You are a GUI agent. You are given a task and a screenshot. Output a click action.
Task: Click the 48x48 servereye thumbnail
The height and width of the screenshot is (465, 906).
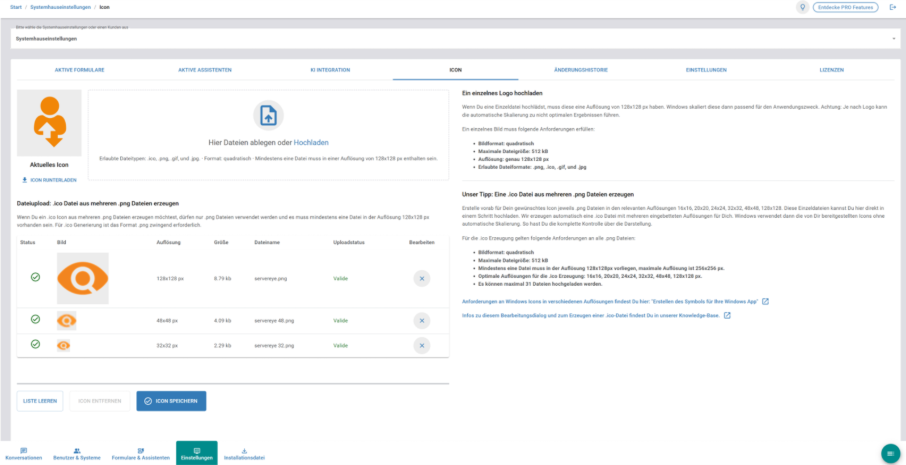pyautogui.click(x=66, y=321)
